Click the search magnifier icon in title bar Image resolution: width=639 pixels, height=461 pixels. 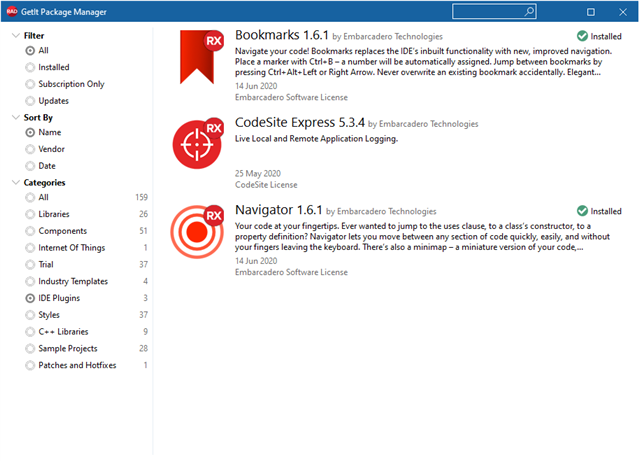click(529, 12)
